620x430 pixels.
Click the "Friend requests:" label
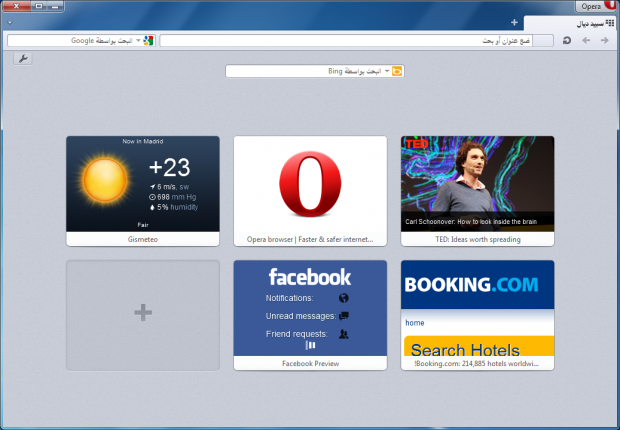(x=297, y=334)
